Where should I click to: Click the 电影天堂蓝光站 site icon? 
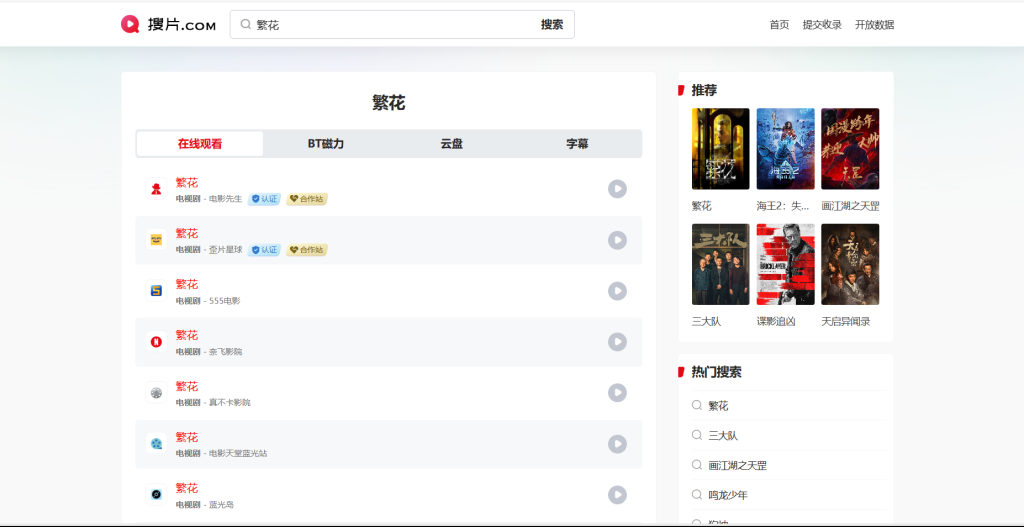(156, 444)
